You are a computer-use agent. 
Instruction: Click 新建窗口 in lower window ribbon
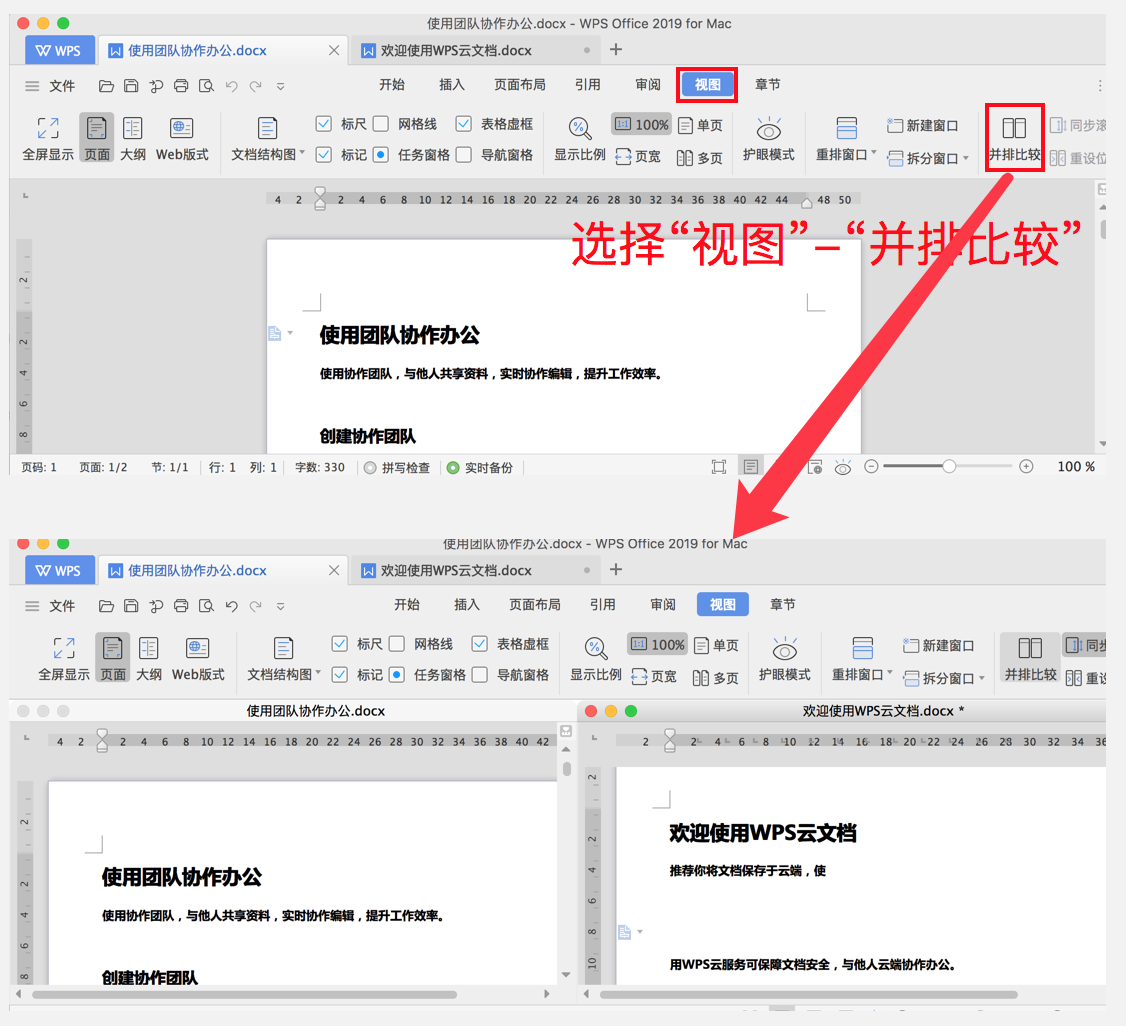click(938, 645)
